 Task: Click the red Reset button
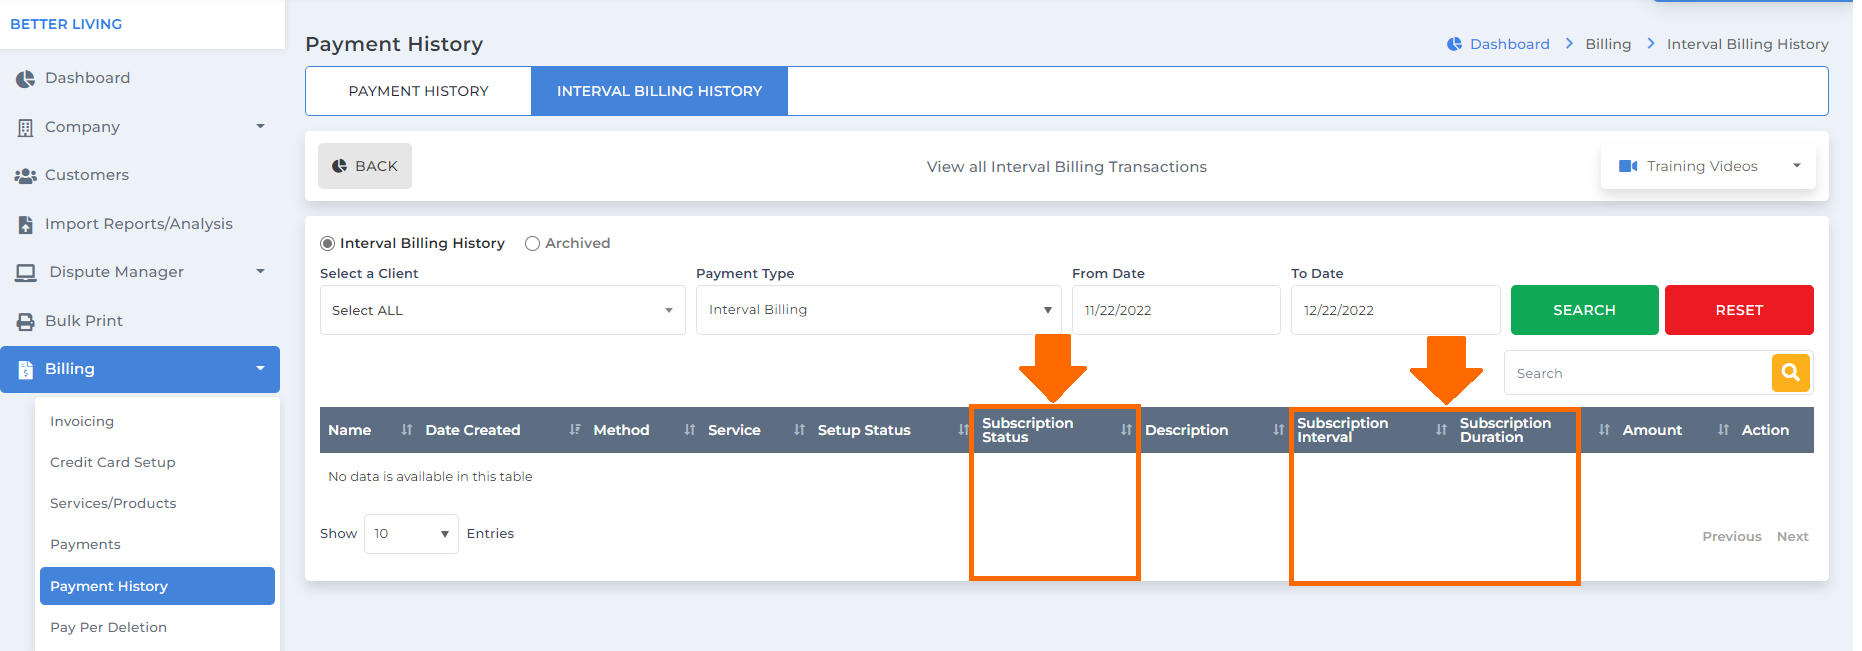1739,310
